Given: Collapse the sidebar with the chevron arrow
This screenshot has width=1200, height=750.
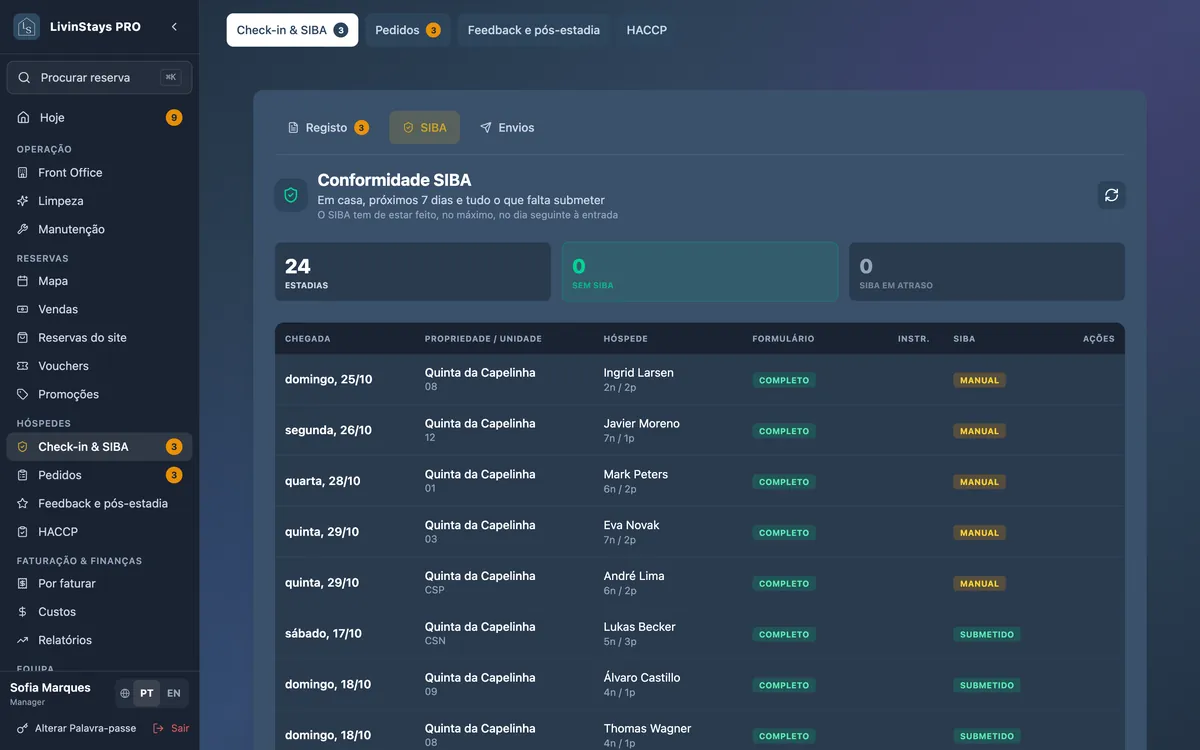Looking at the screenshot, I should 174,27.
